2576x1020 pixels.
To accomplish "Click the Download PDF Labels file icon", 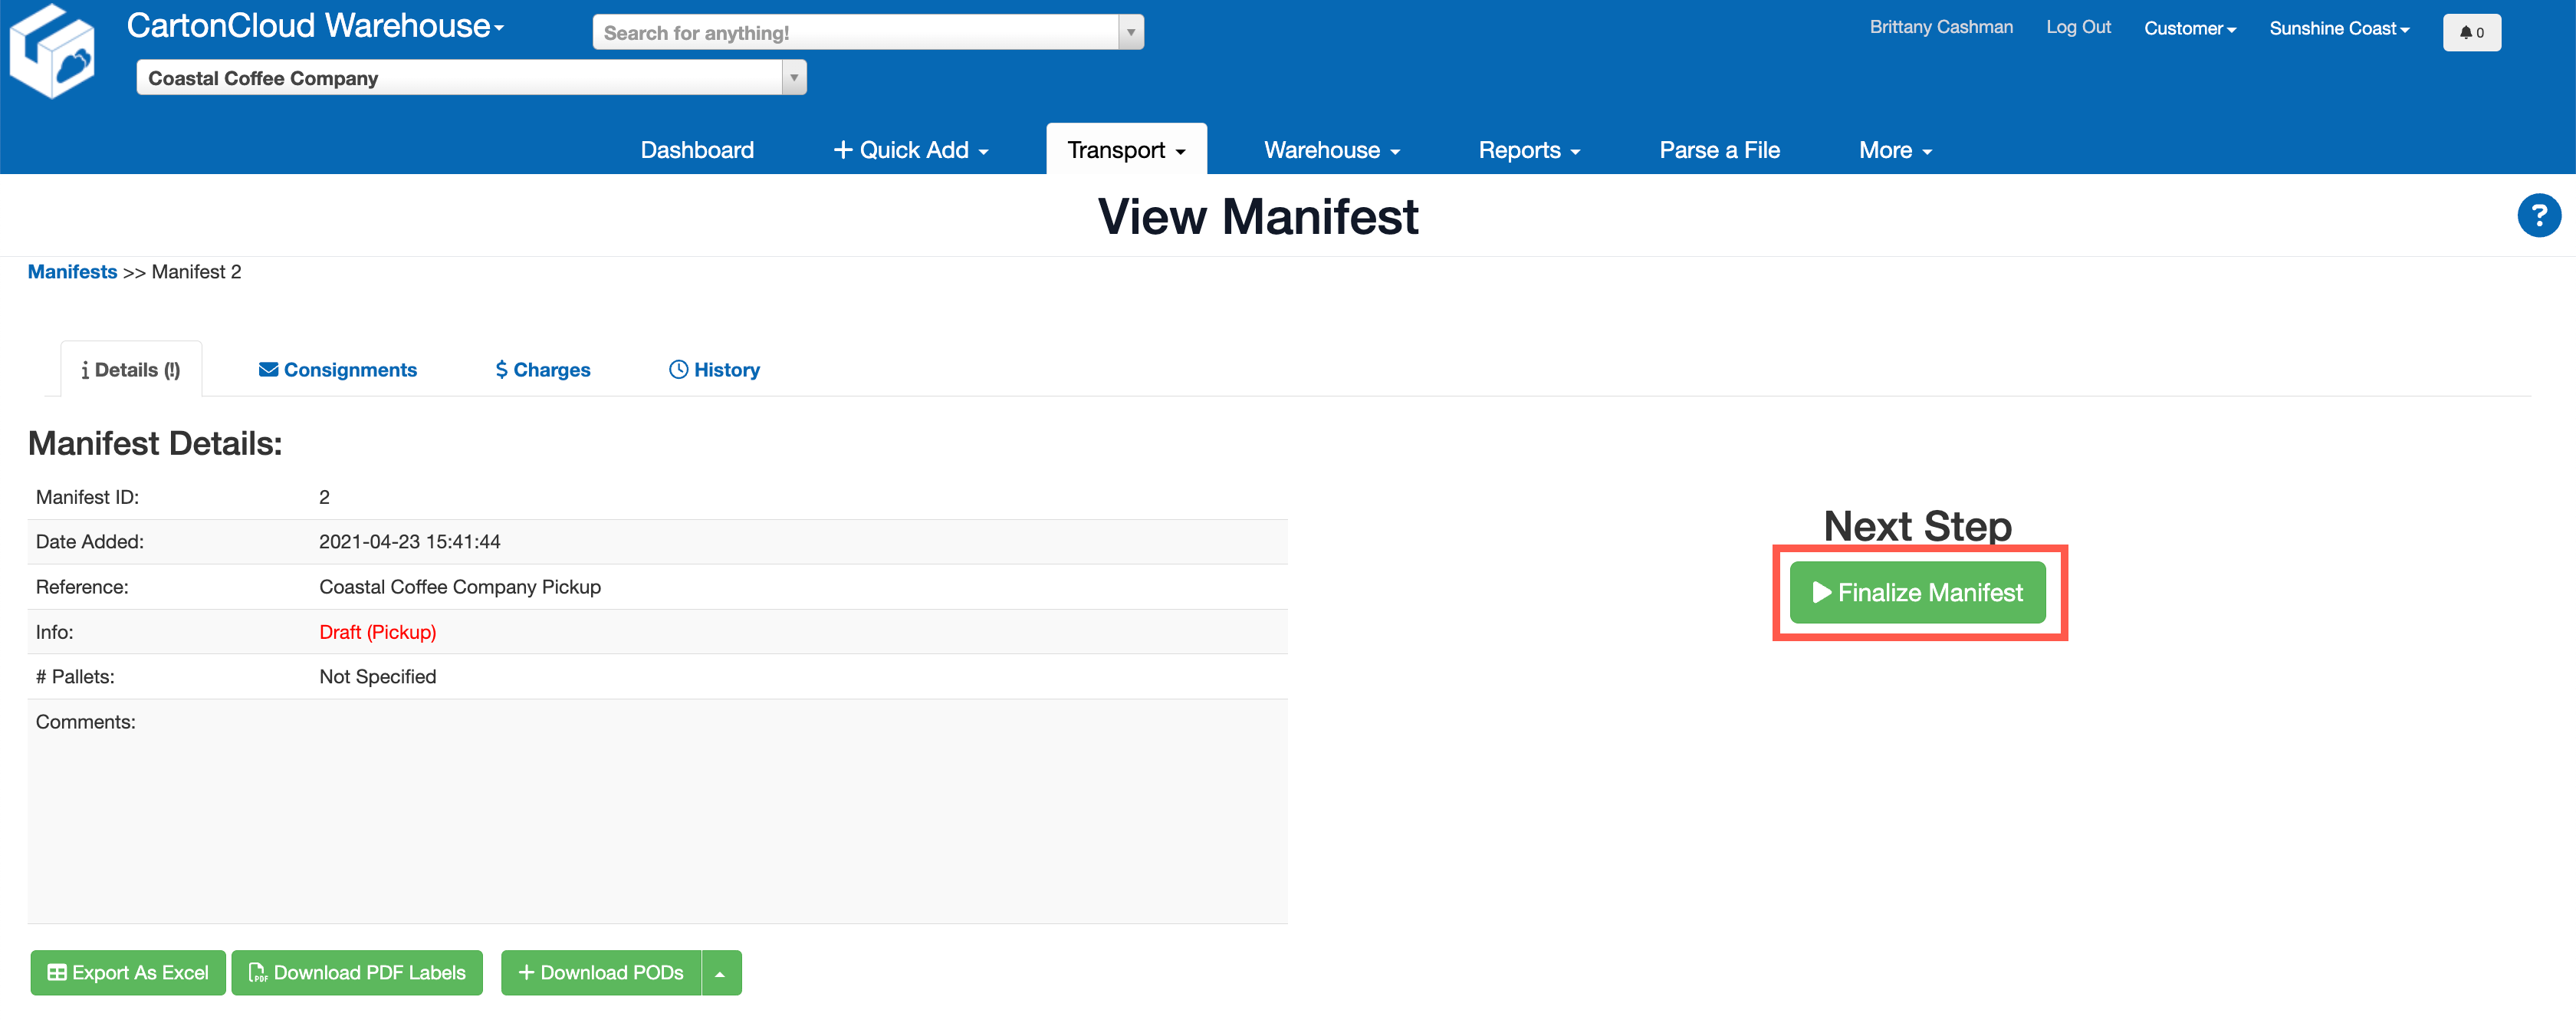I will click(258, 972).
